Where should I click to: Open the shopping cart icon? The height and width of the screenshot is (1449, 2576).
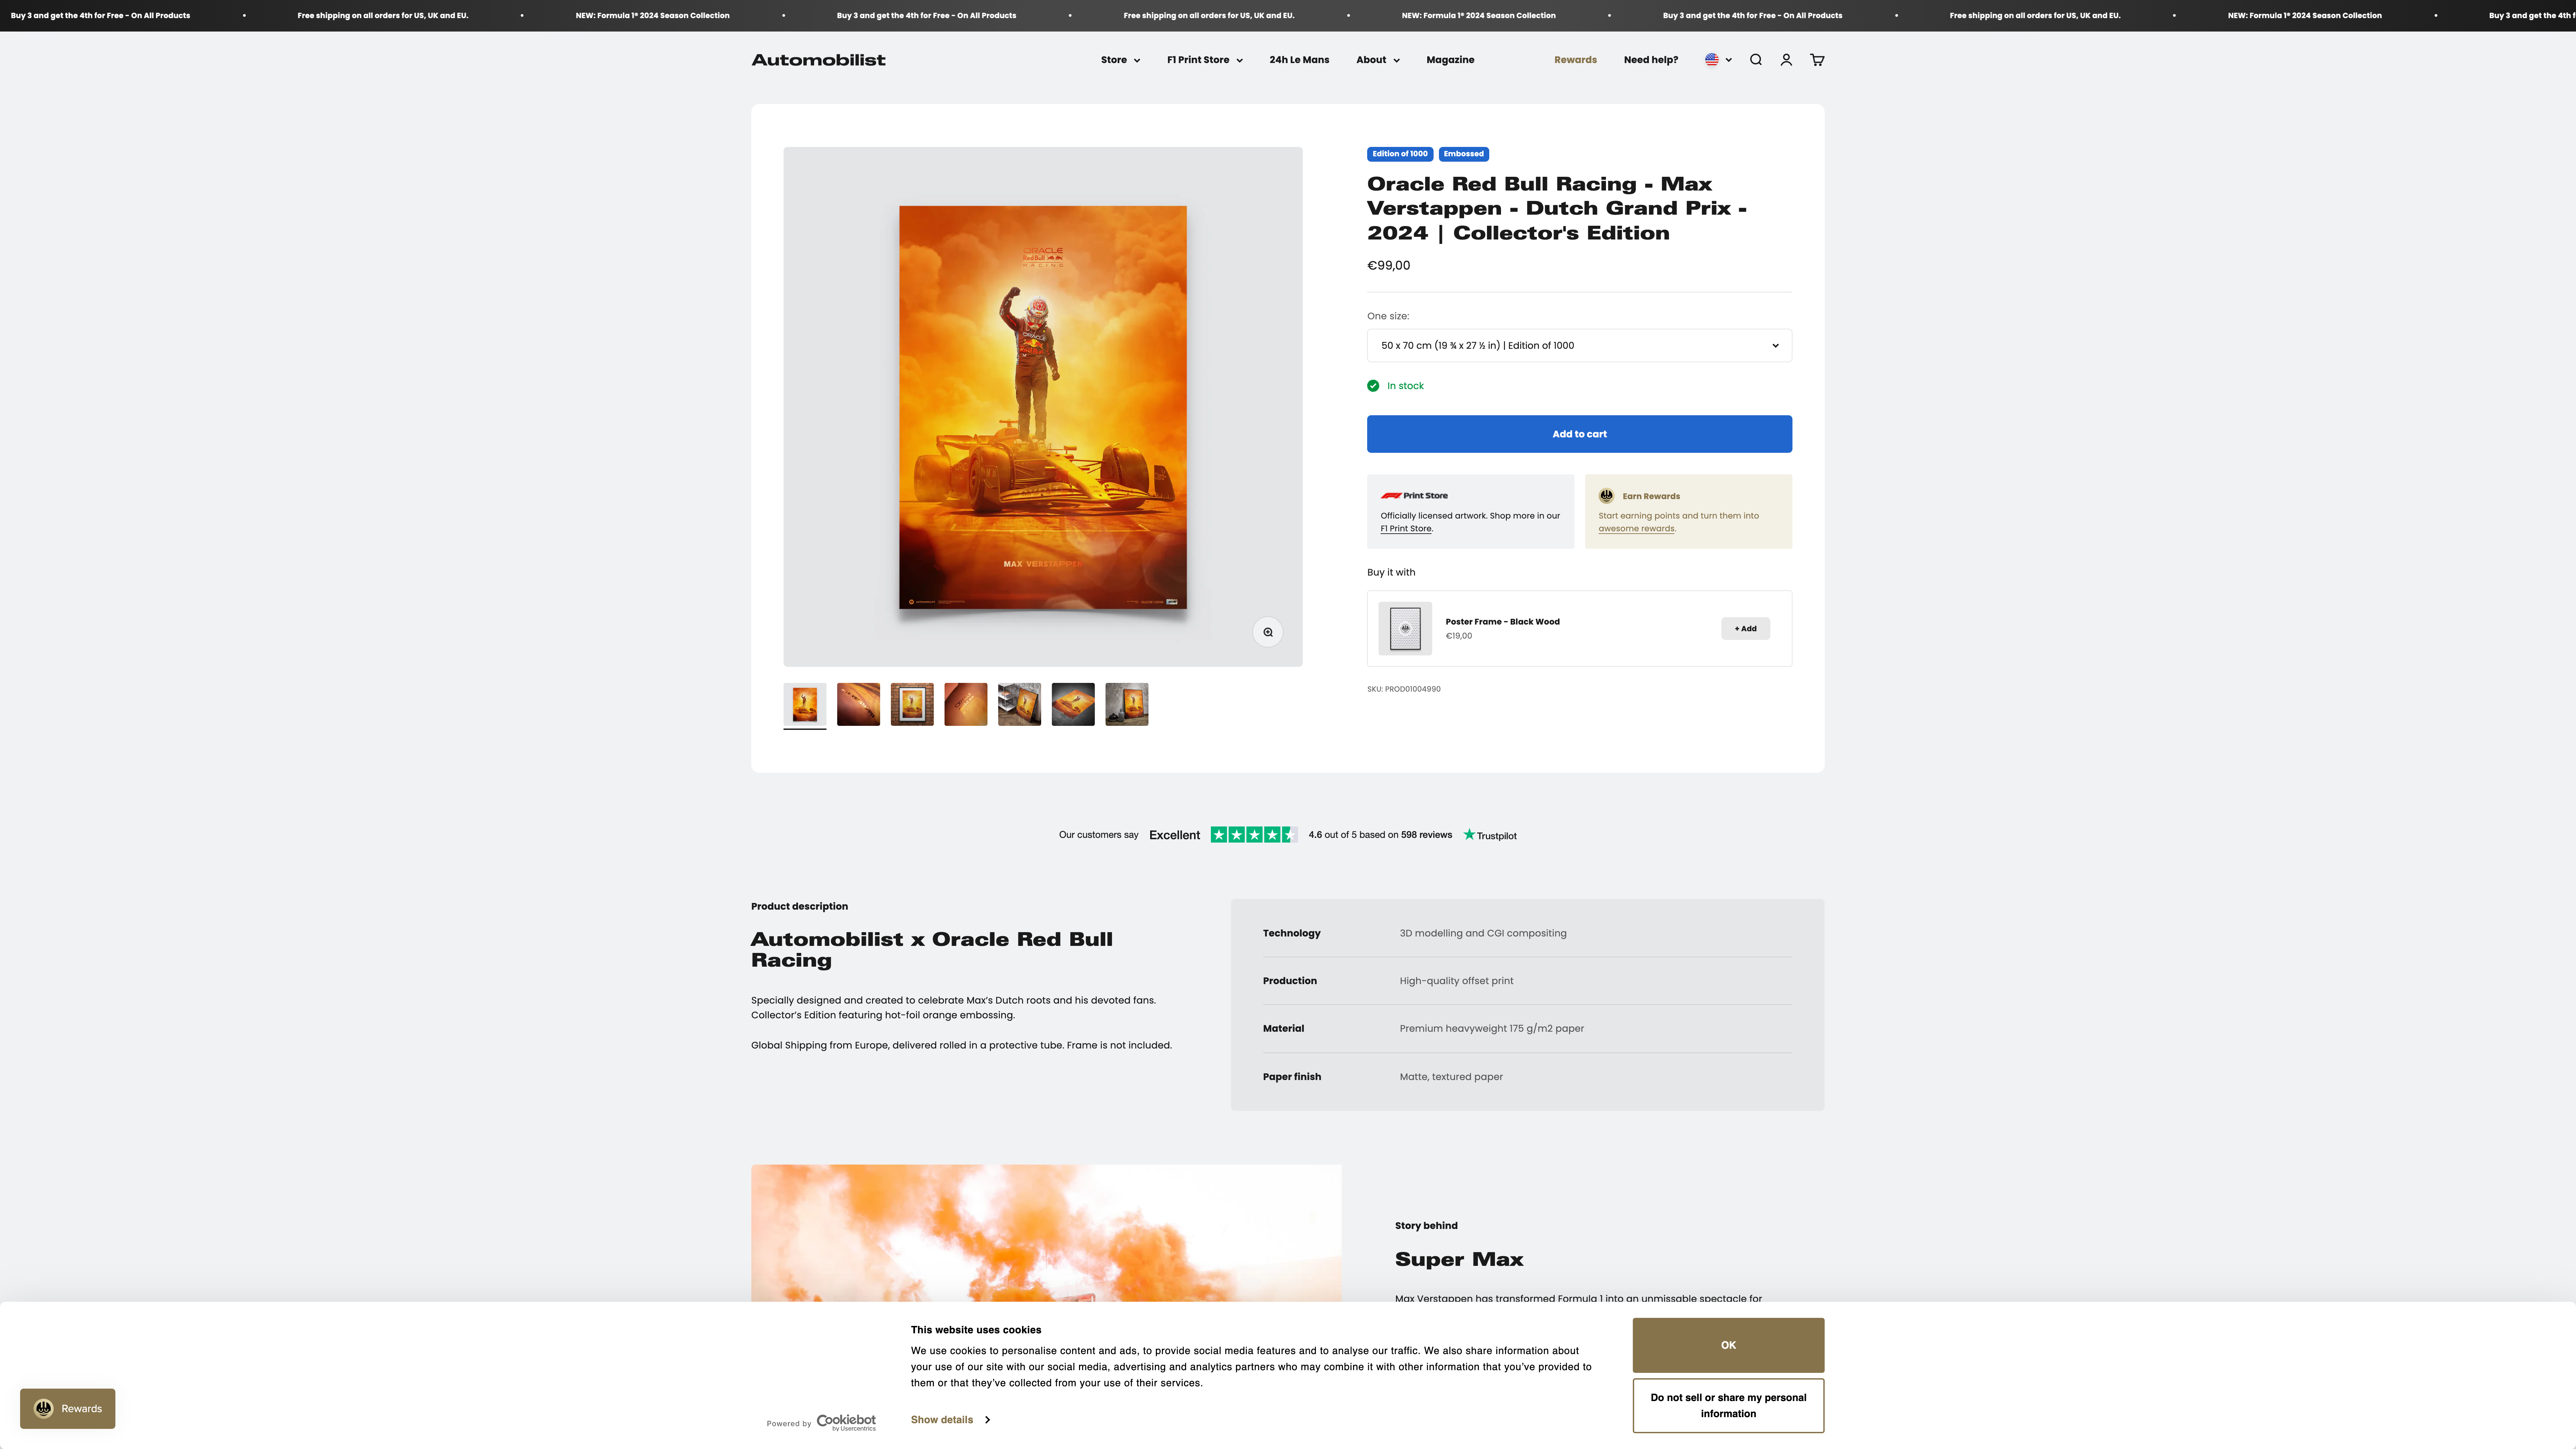pyautogui.click(x=1817, y=60)
